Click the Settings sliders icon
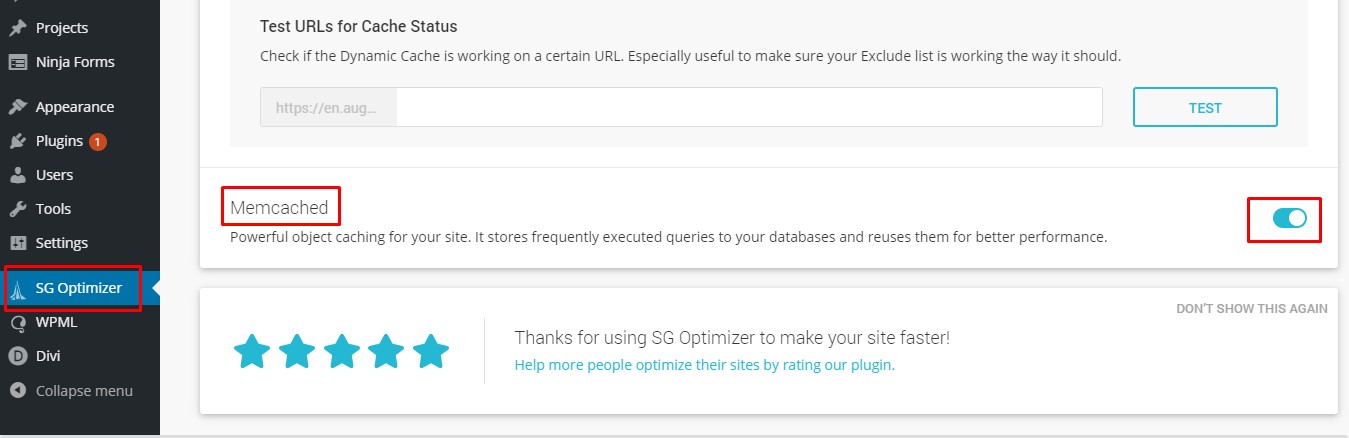Image resolution: width=1349 pixels, height=438 pixels. pyautogui.click(x=18, y=243)
